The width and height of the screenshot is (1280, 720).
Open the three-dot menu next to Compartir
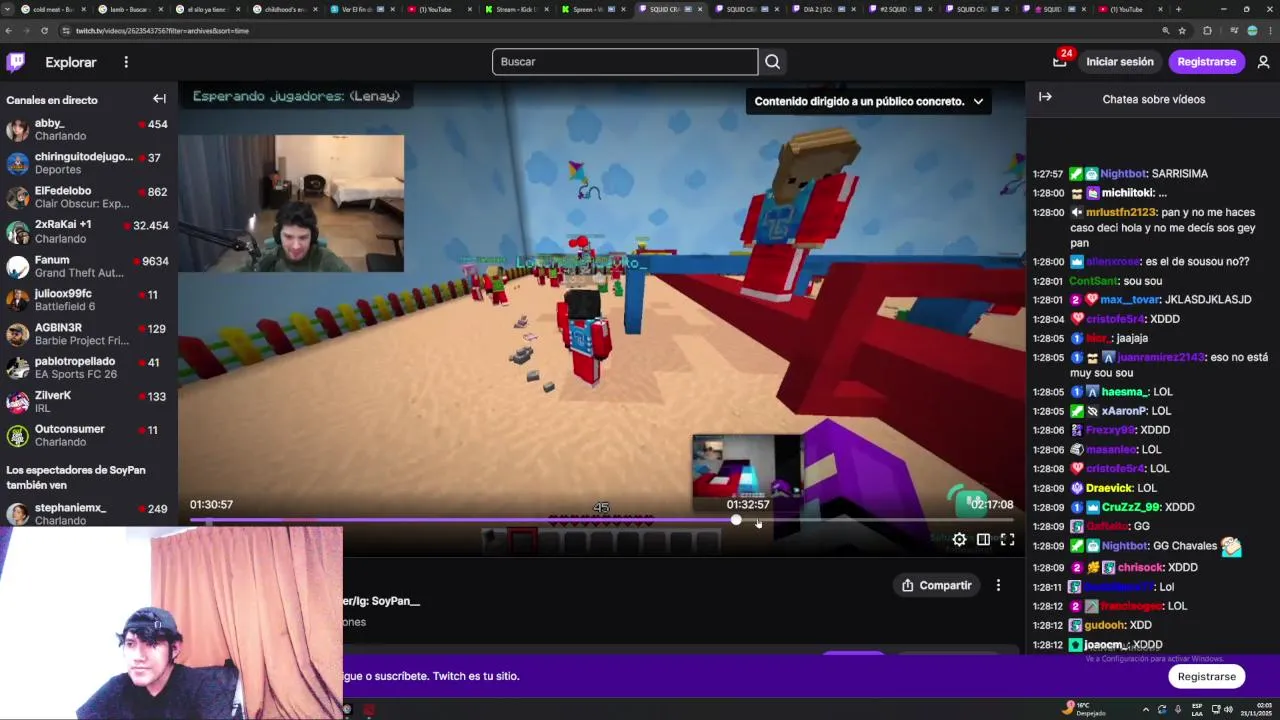click(998, 585)
